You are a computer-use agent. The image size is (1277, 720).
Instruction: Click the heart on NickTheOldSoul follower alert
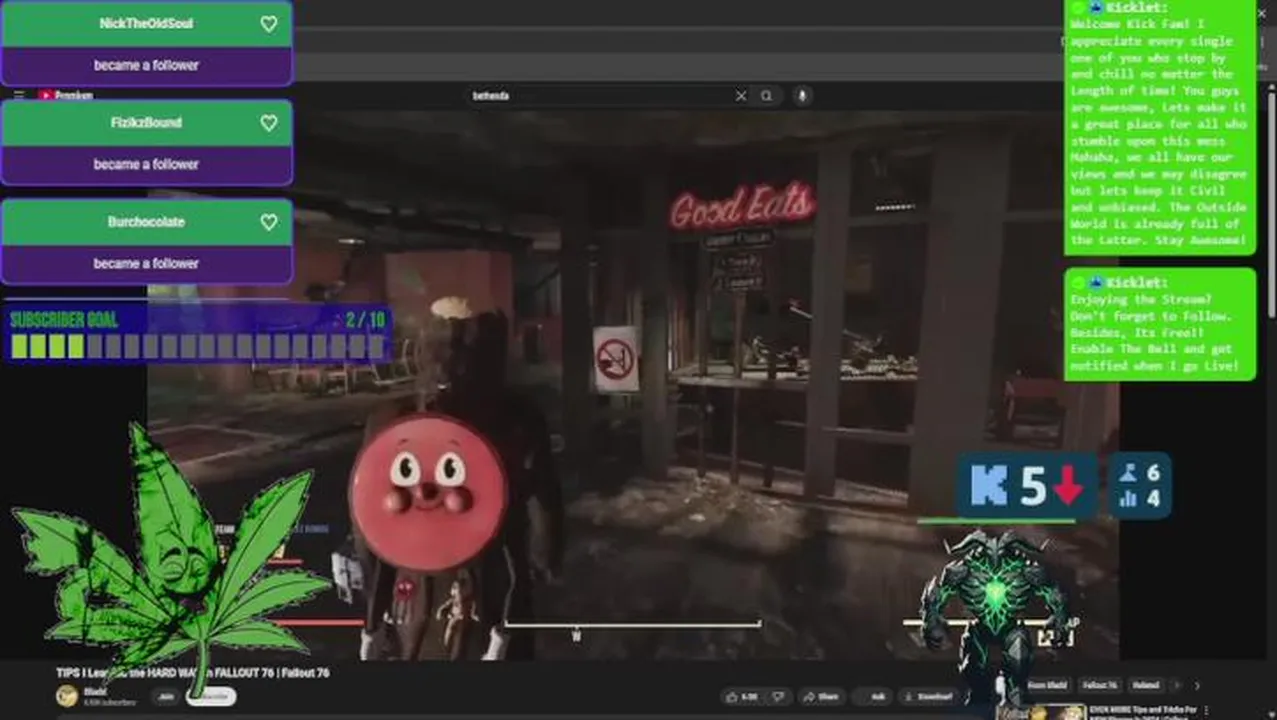[269, 24]
